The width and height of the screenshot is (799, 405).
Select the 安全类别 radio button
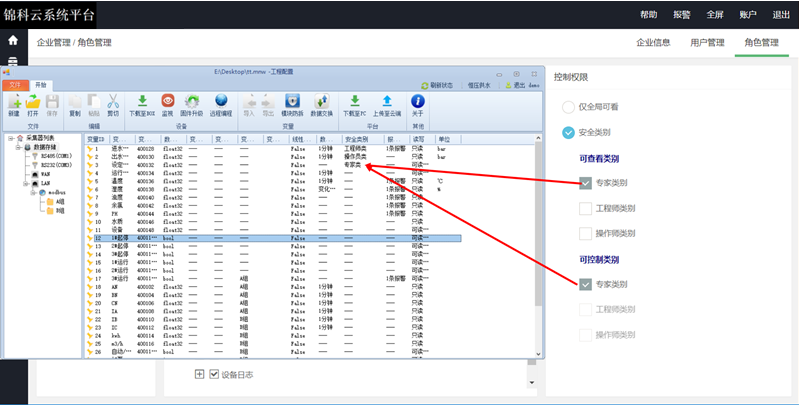point(568,132)
